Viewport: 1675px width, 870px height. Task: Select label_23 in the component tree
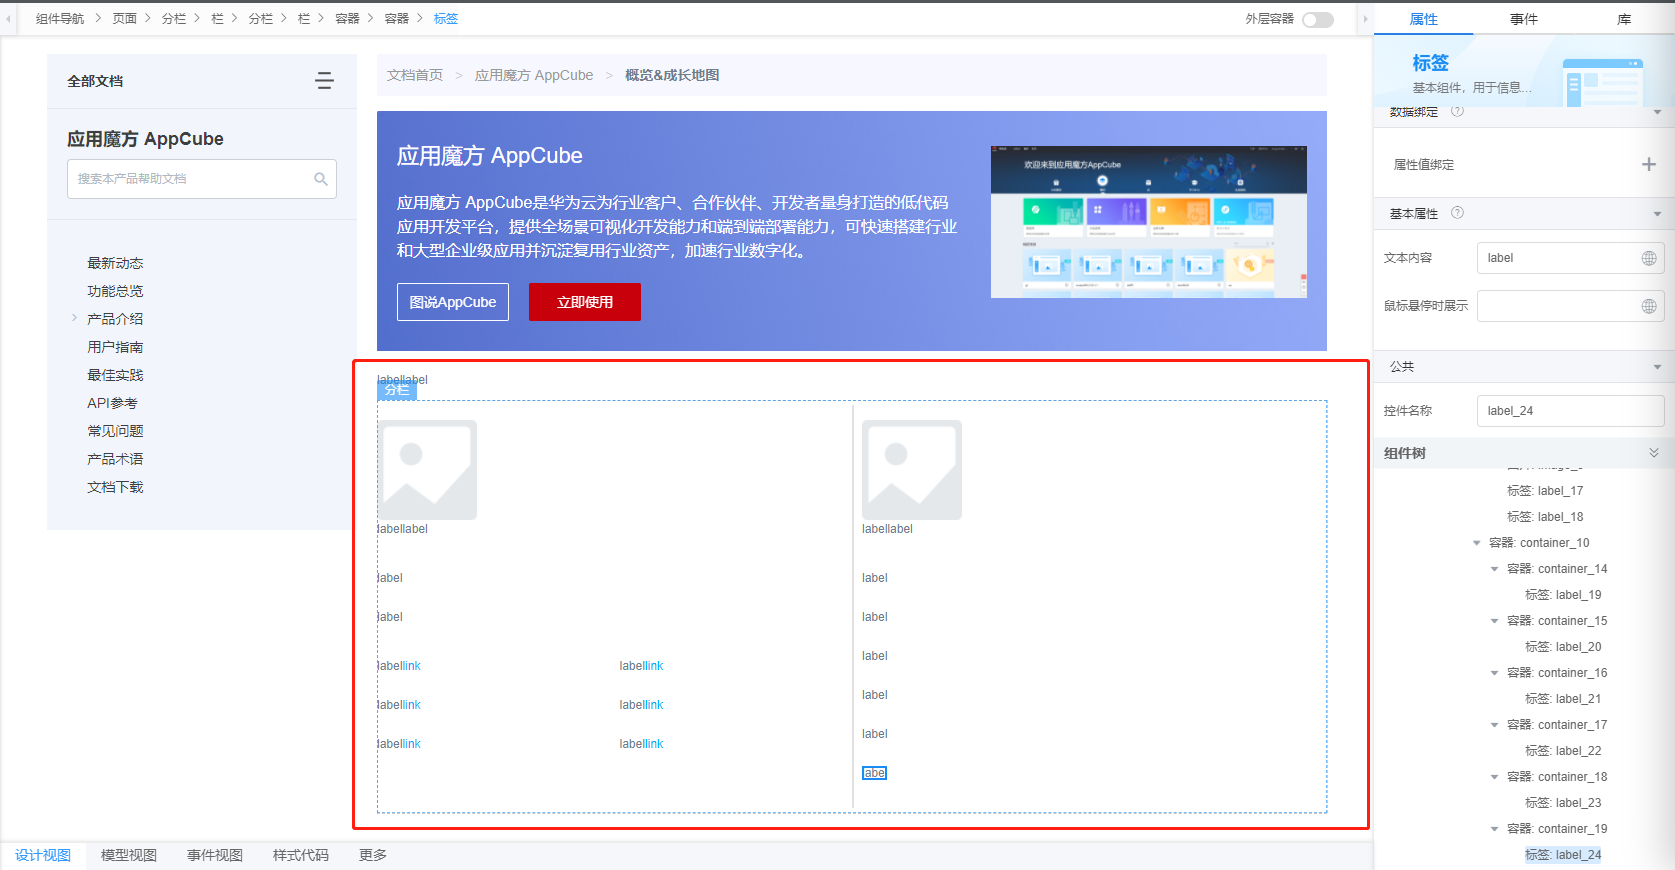pyautogui.click(x=1563, y=803)
